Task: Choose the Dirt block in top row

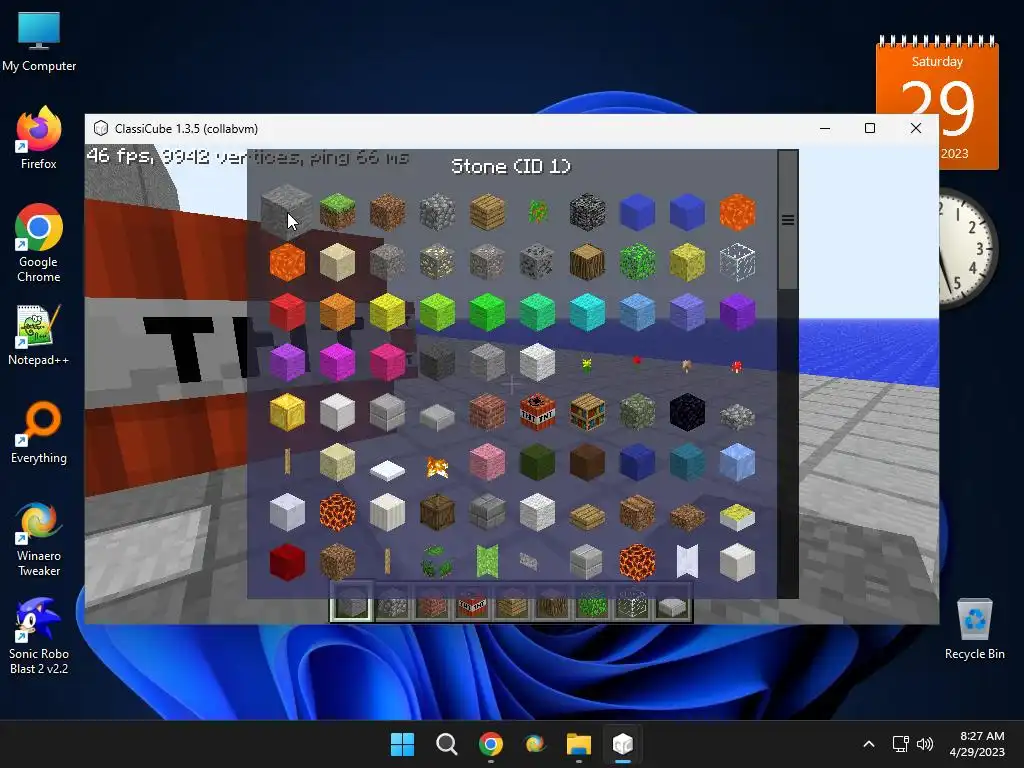Action: pyautogui.click(x=387, y=212)
